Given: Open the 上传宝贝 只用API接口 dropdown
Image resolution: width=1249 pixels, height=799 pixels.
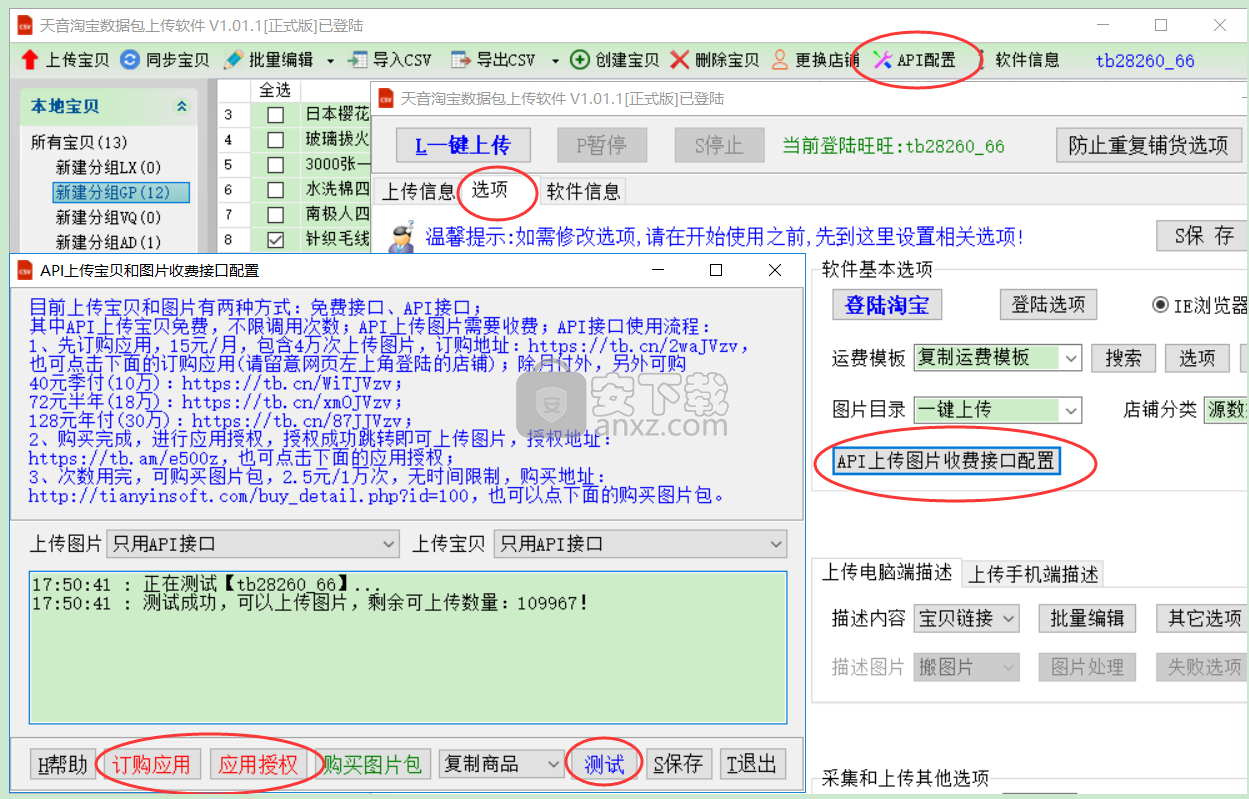Looking at the screenshot, I should [640, 544].
